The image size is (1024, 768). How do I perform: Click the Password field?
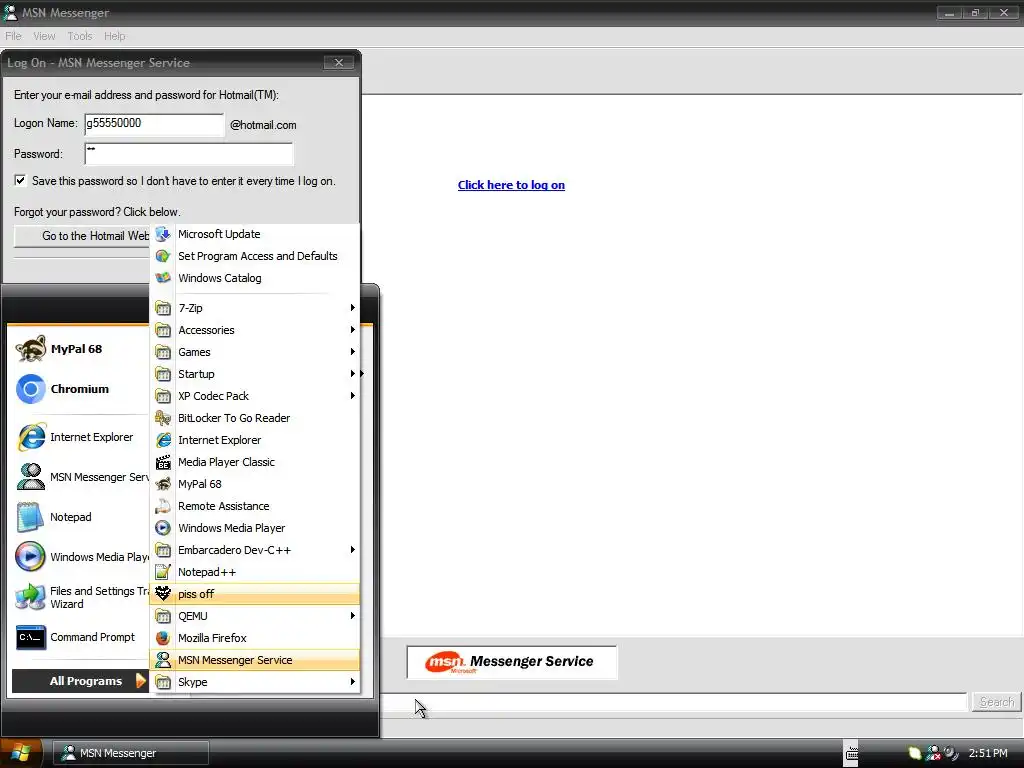coord(189,154)
